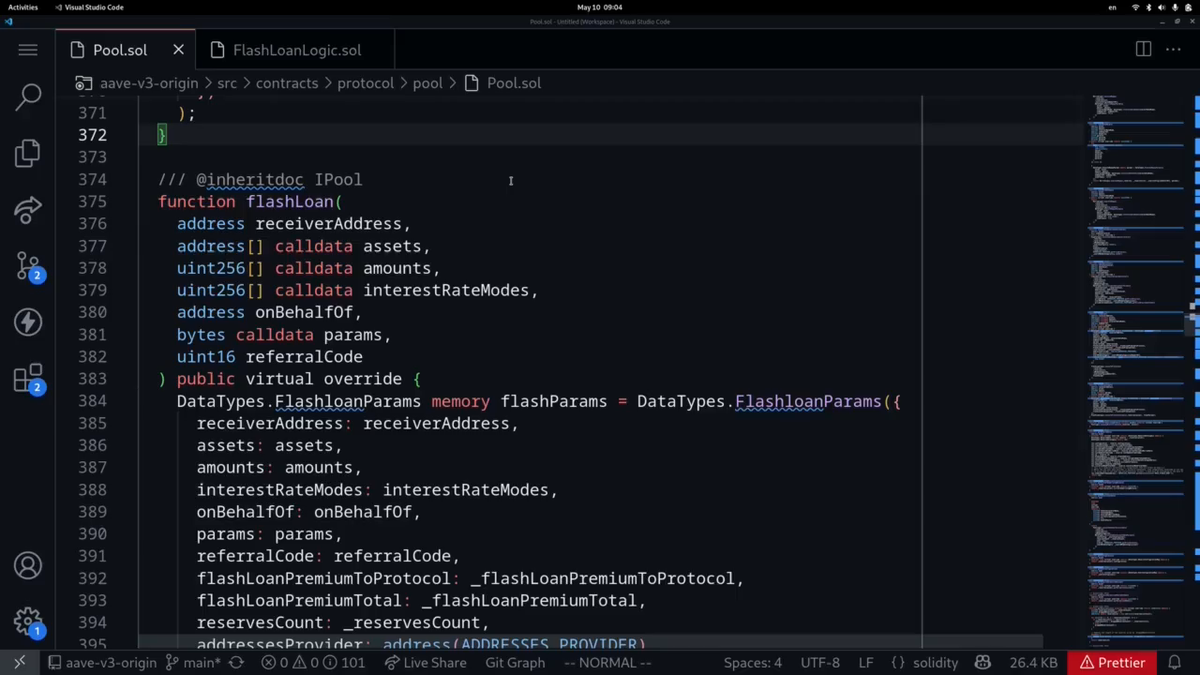The image size is (1200, 675).
Task: Open the editor More Actions ellipsis
Action: tap(1173, 49)
